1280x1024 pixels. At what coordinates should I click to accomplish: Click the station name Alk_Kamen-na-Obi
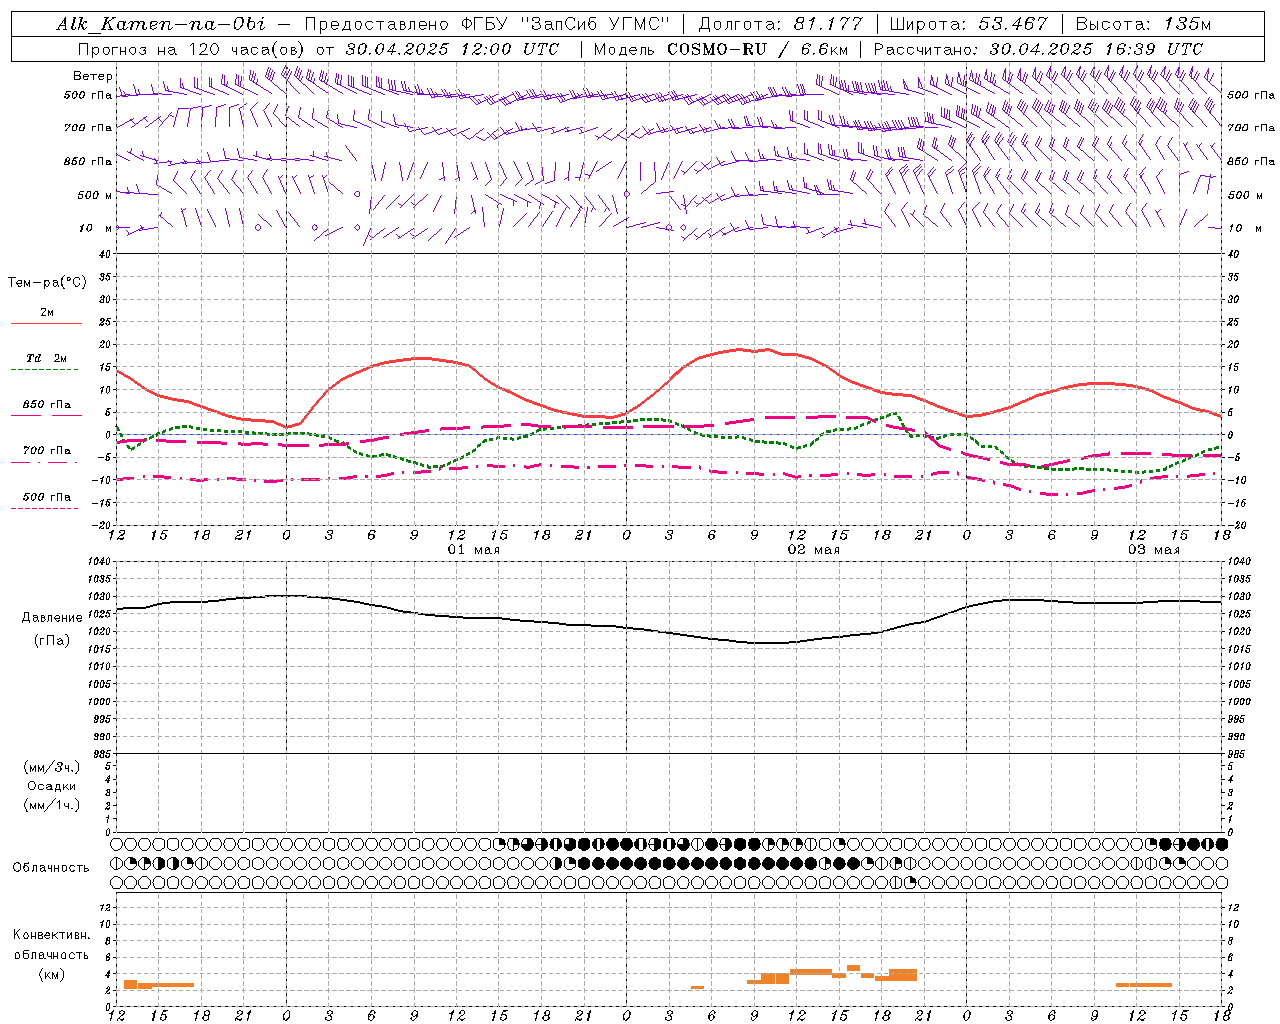click(161, 24)
